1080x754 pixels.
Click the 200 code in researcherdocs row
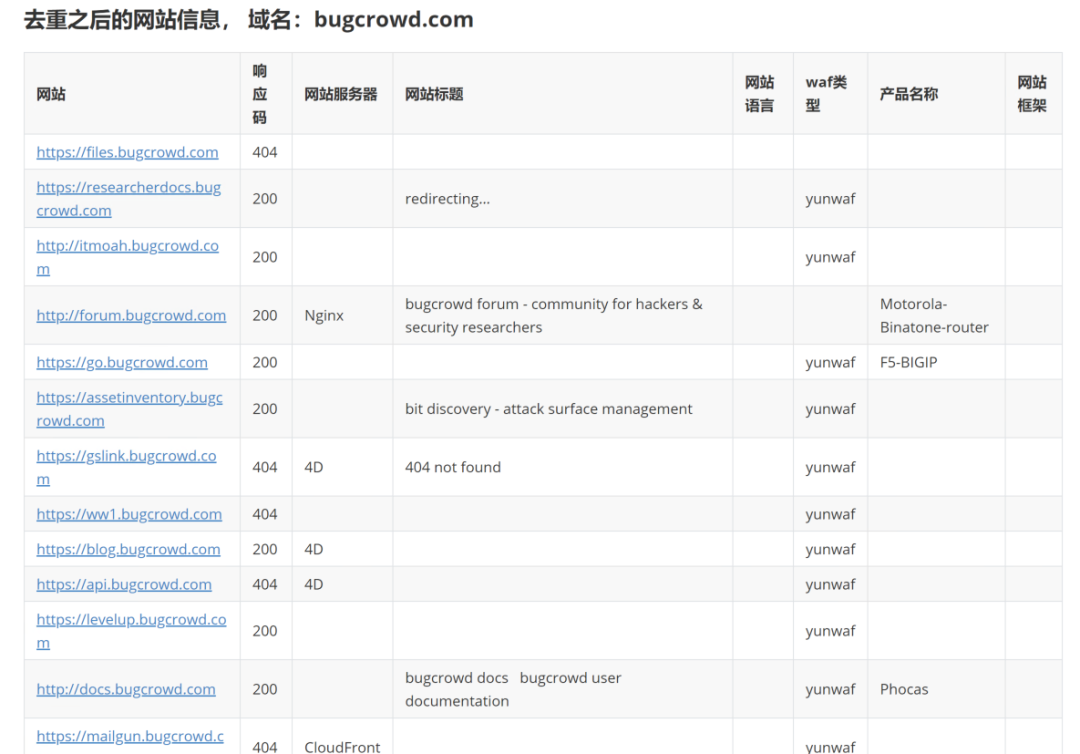[265, 199]
